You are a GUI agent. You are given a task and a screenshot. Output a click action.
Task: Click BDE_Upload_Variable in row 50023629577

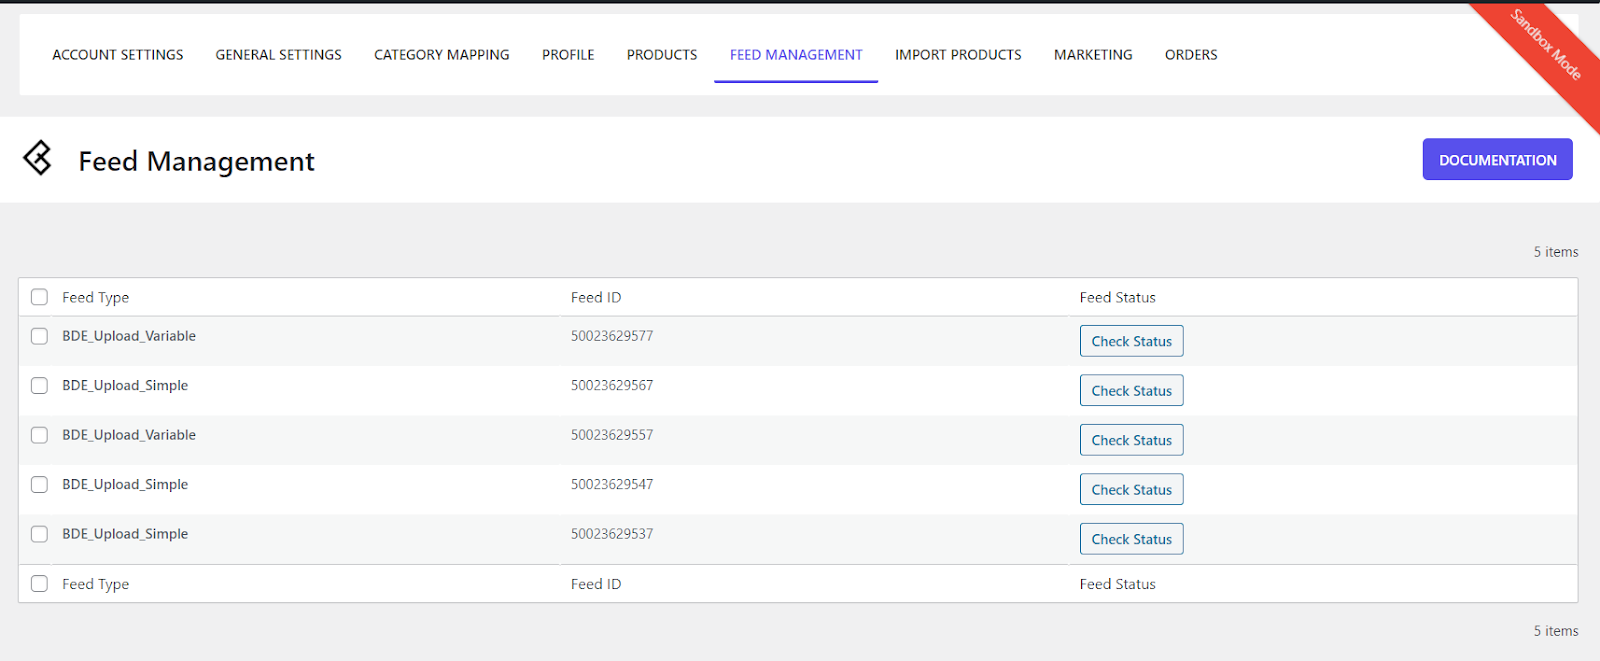coord(129,336)
